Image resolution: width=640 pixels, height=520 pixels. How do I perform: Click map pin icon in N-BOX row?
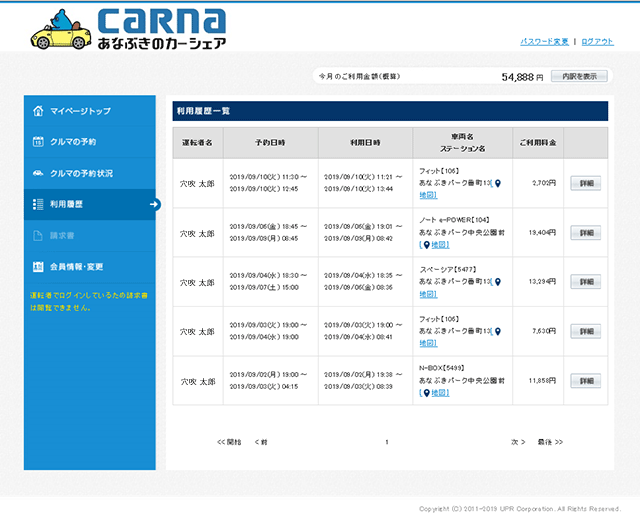424,393
